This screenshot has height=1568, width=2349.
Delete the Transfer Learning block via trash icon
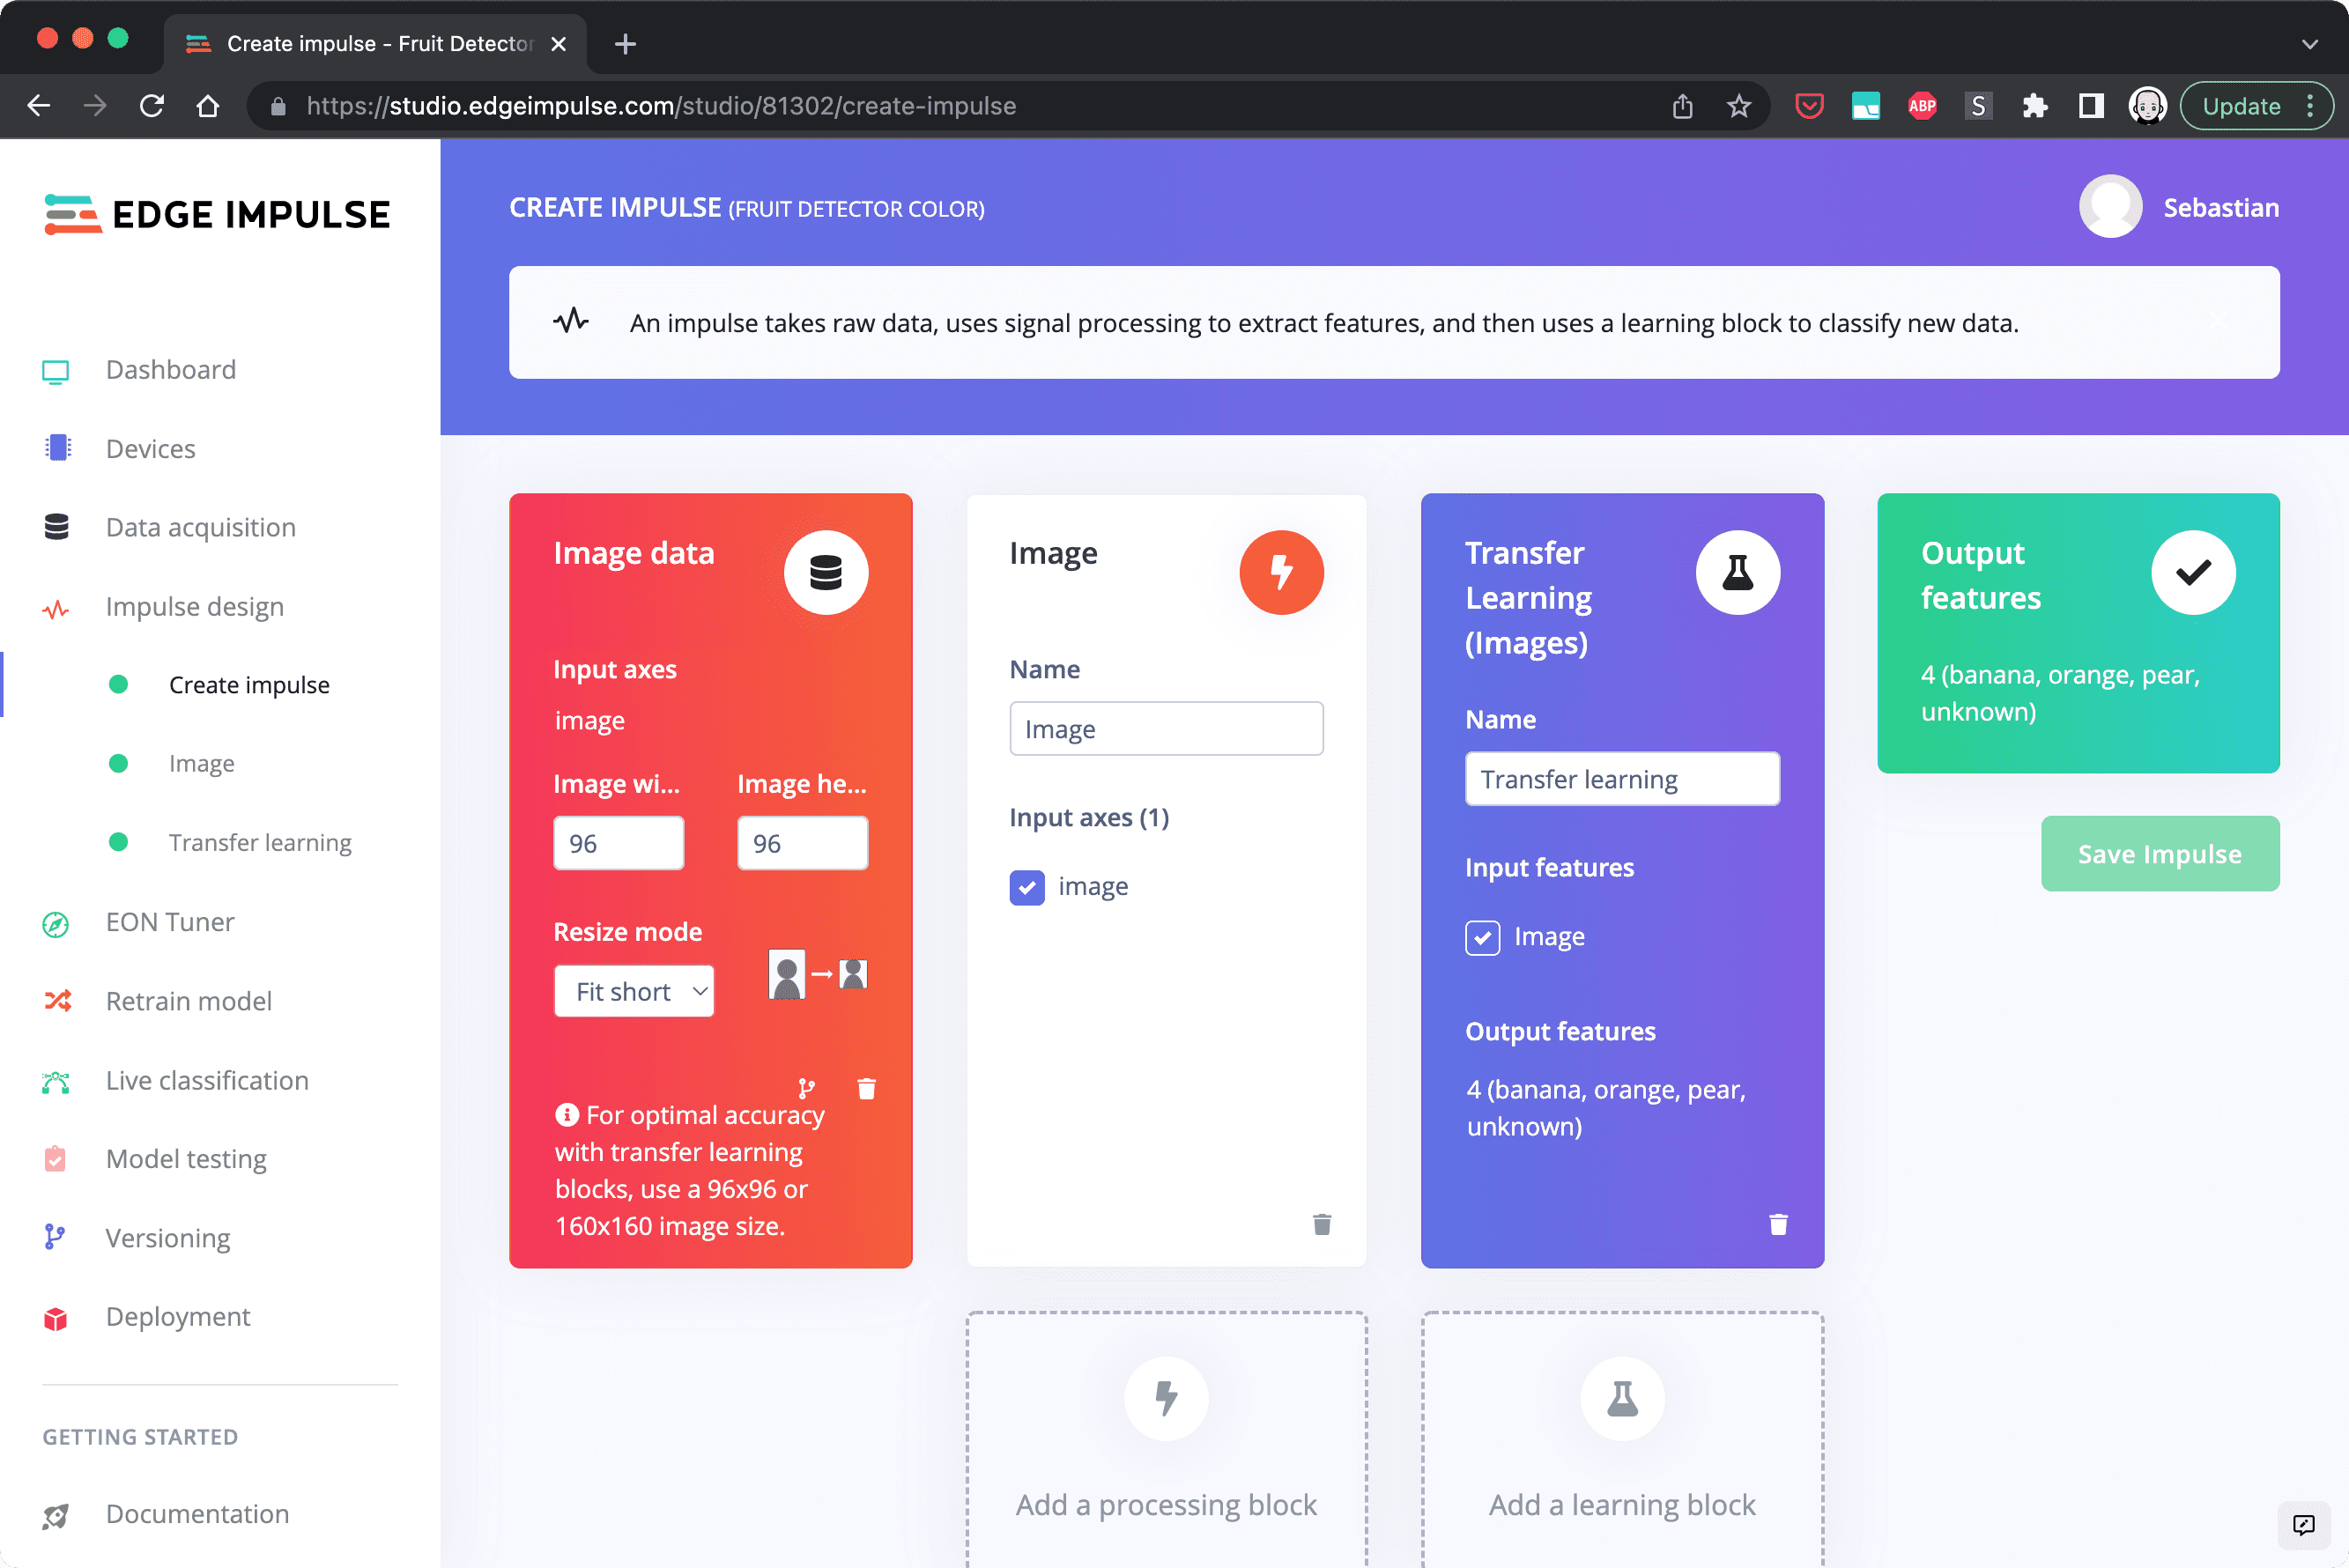[1777, 1224]
